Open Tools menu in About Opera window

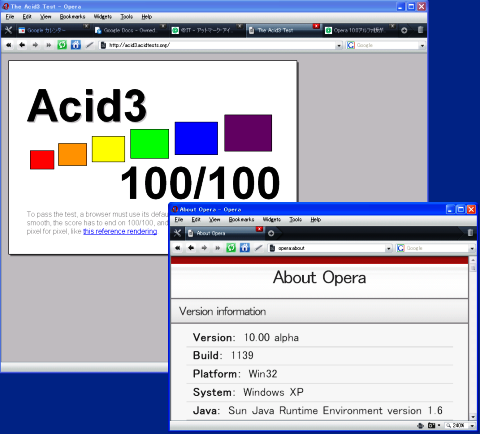(295, 219)
